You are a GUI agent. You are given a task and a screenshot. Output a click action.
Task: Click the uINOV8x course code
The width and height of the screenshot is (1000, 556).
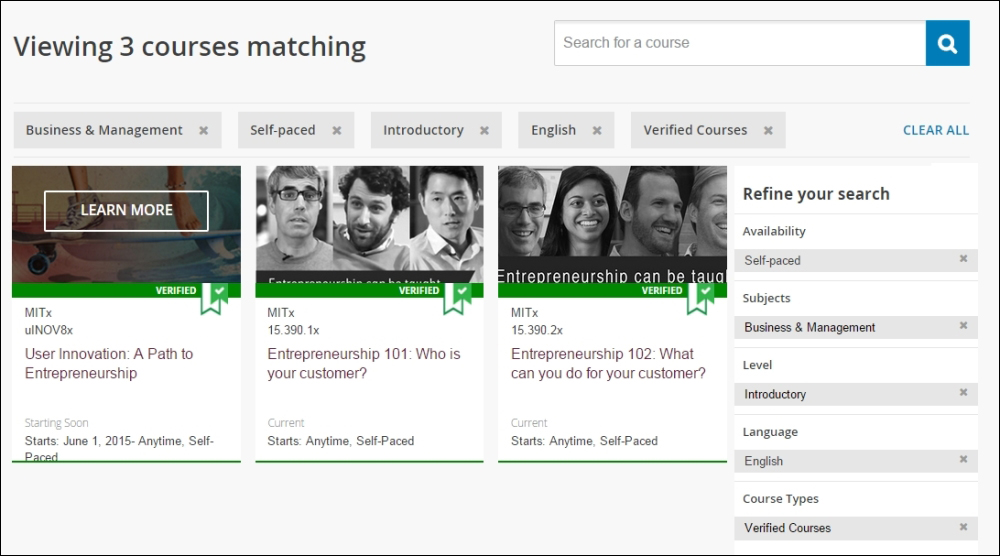pyautogui.click(x=48, y=330)
